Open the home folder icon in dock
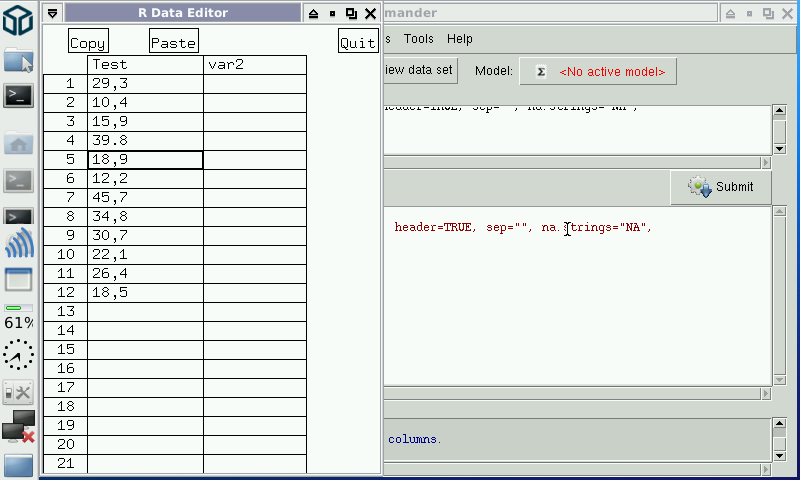 point(18,144)
